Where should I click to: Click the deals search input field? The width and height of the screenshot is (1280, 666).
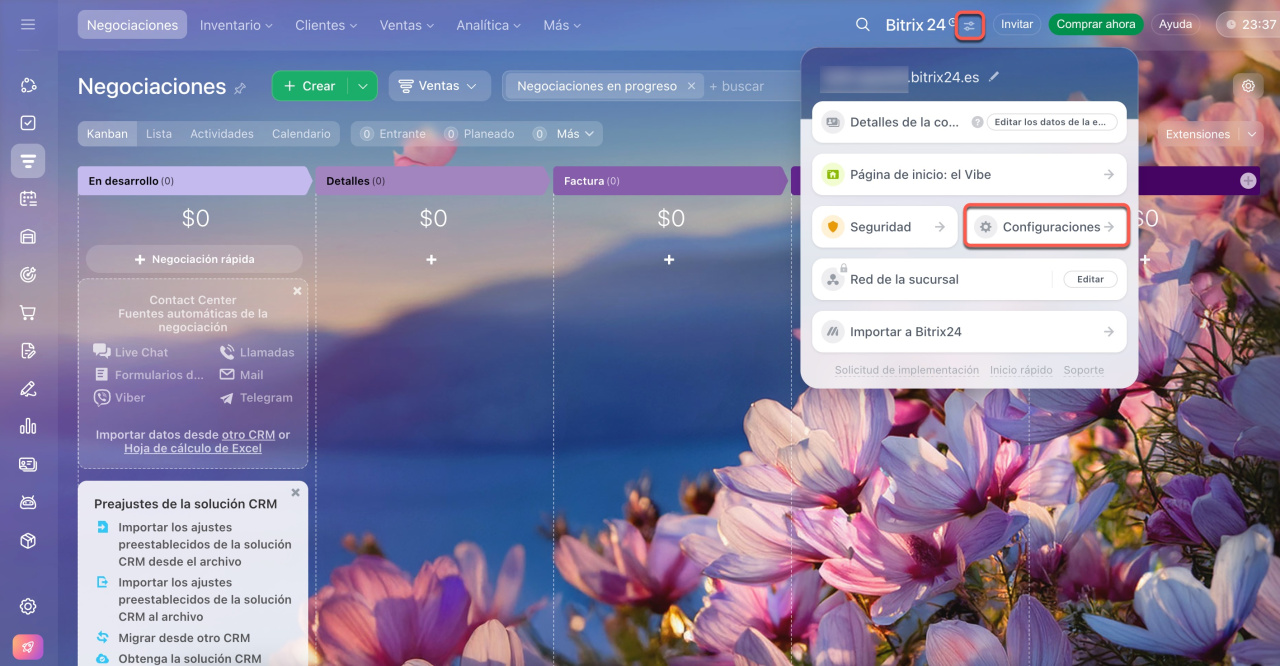(x=750, y=86)
